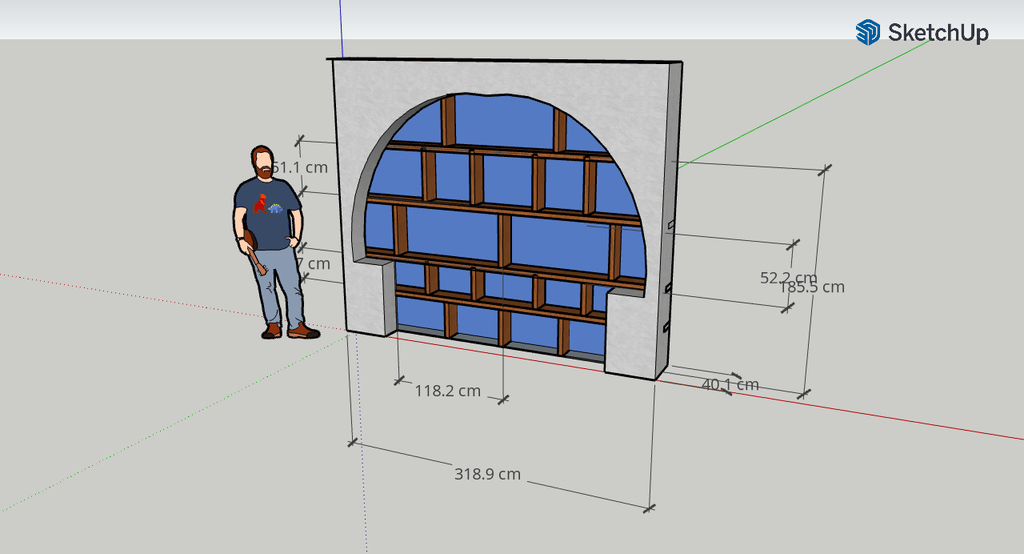This screenshot has height=554, width=1024.
Task: Click the topmost left vertical wooden divider
Action: pyautogui.click(x=449, y=120)
